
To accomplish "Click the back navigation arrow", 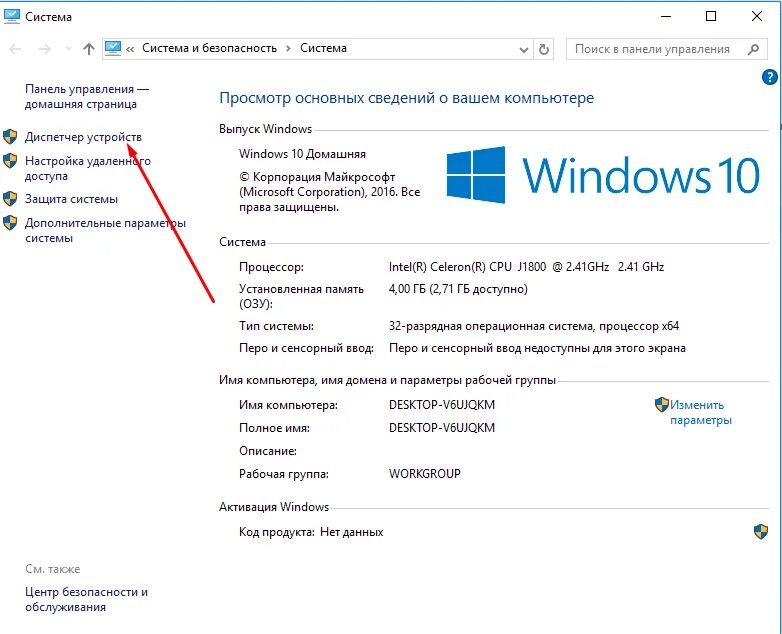I will point(15,49).
